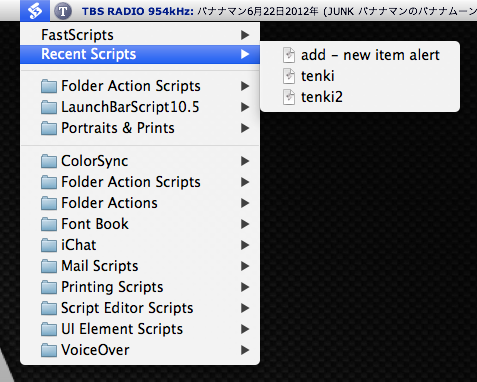This screenshot has width=477, height=382.
Task: Open the Printing Scripts folder
Action: (140, 287)
